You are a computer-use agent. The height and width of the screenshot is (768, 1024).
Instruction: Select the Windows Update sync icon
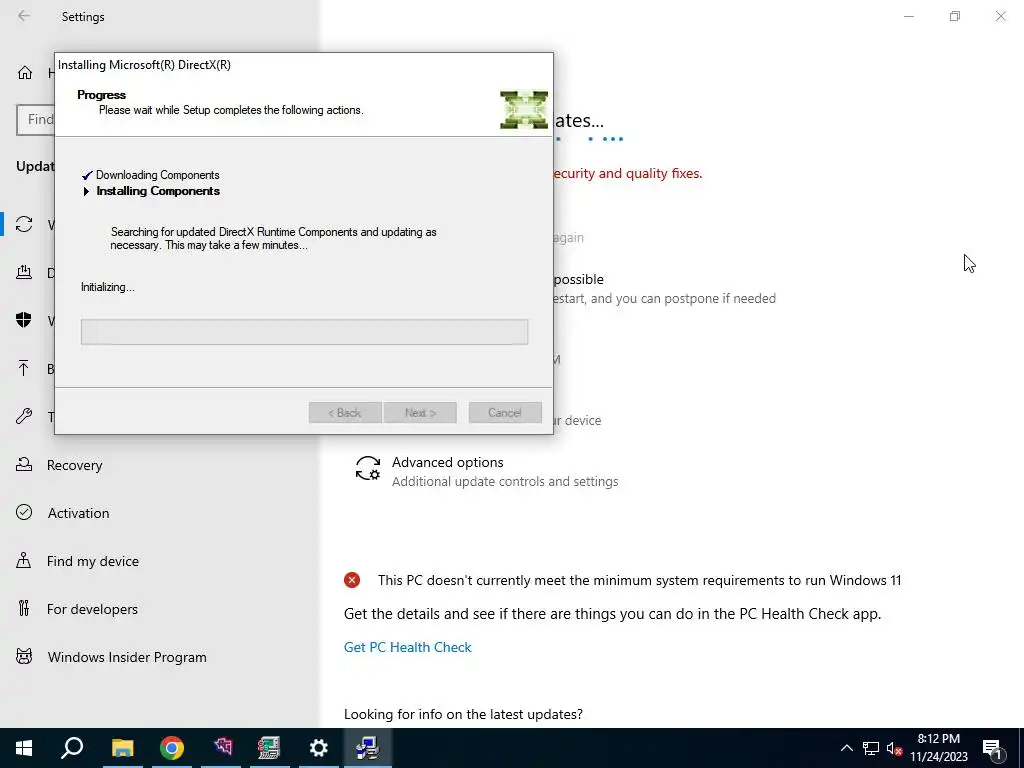(x=24, y=224)
